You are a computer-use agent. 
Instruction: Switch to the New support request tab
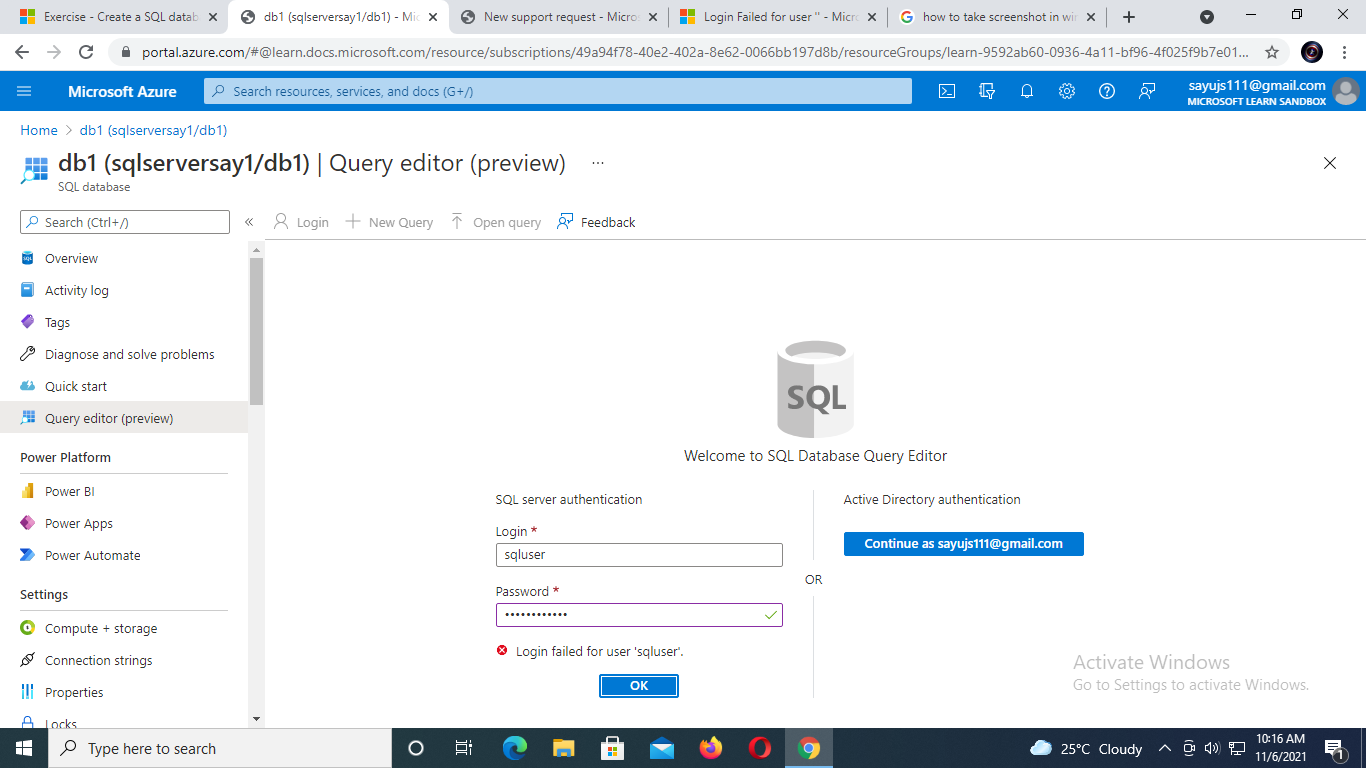tap(560, 17)
